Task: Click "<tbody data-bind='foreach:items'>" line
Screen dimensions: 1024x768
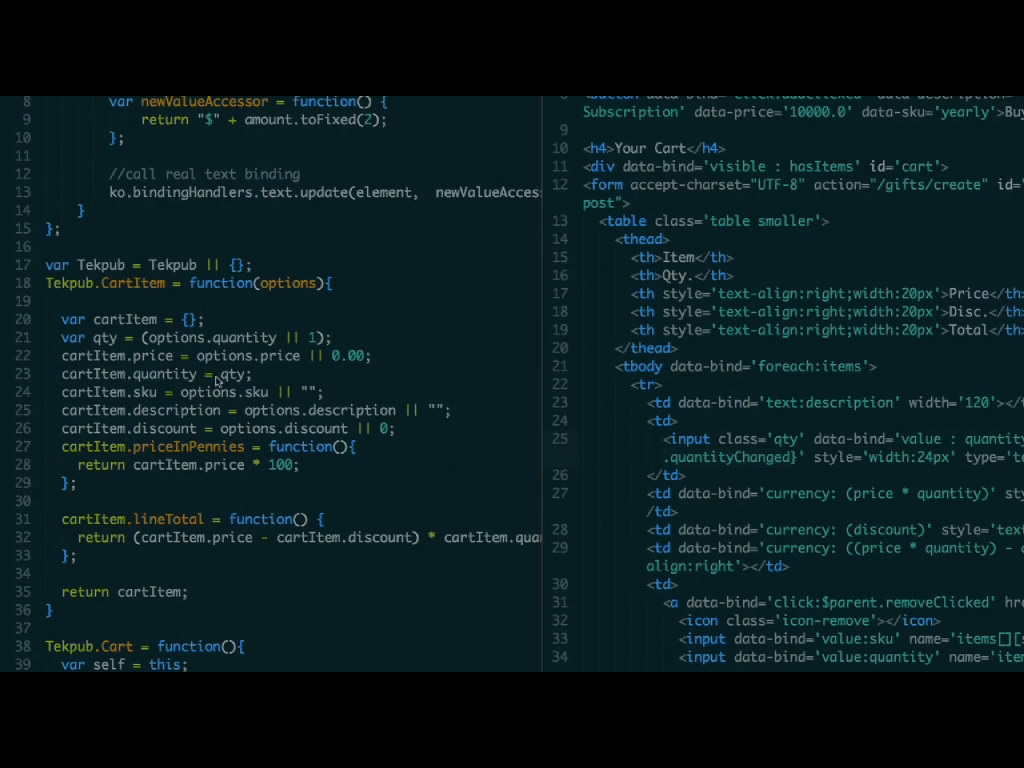Action: (x=745, y=367)
